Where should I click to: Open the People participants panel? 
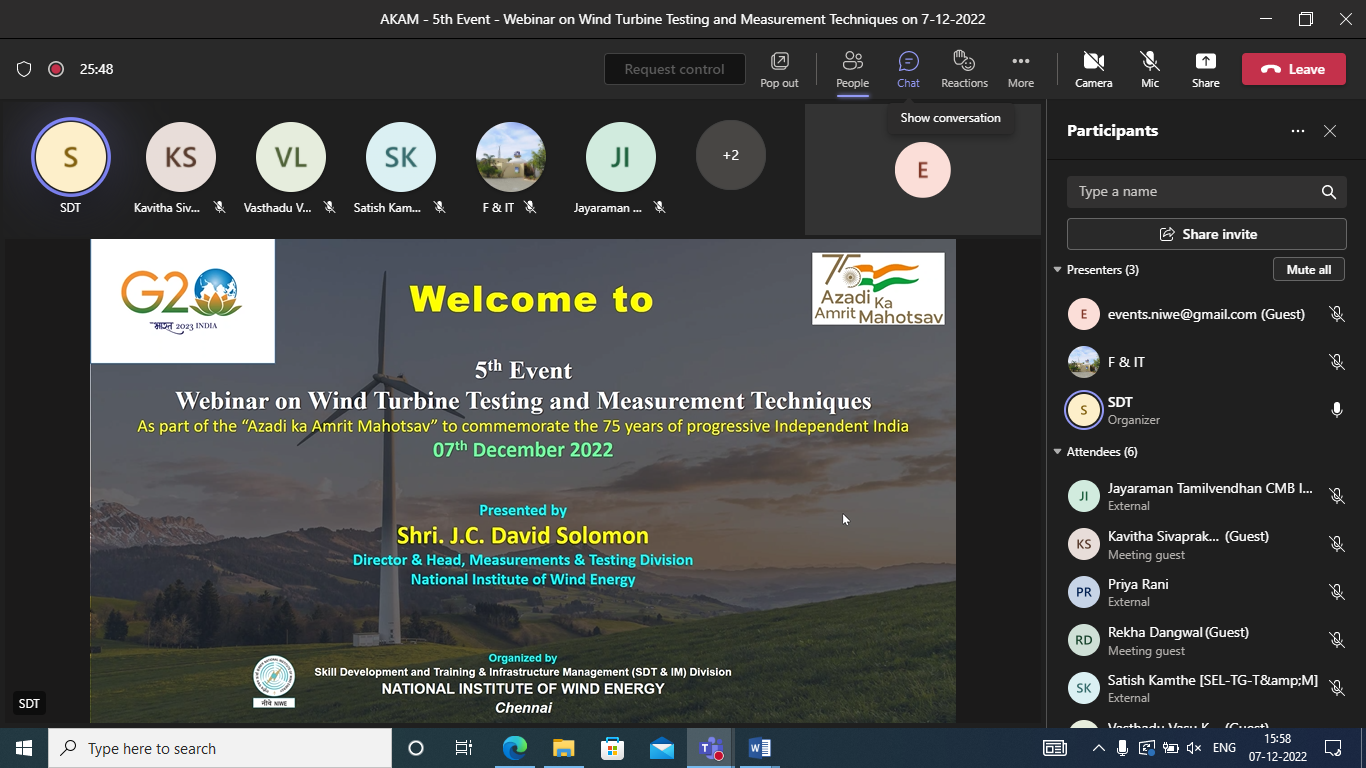(x=852, y=69)
